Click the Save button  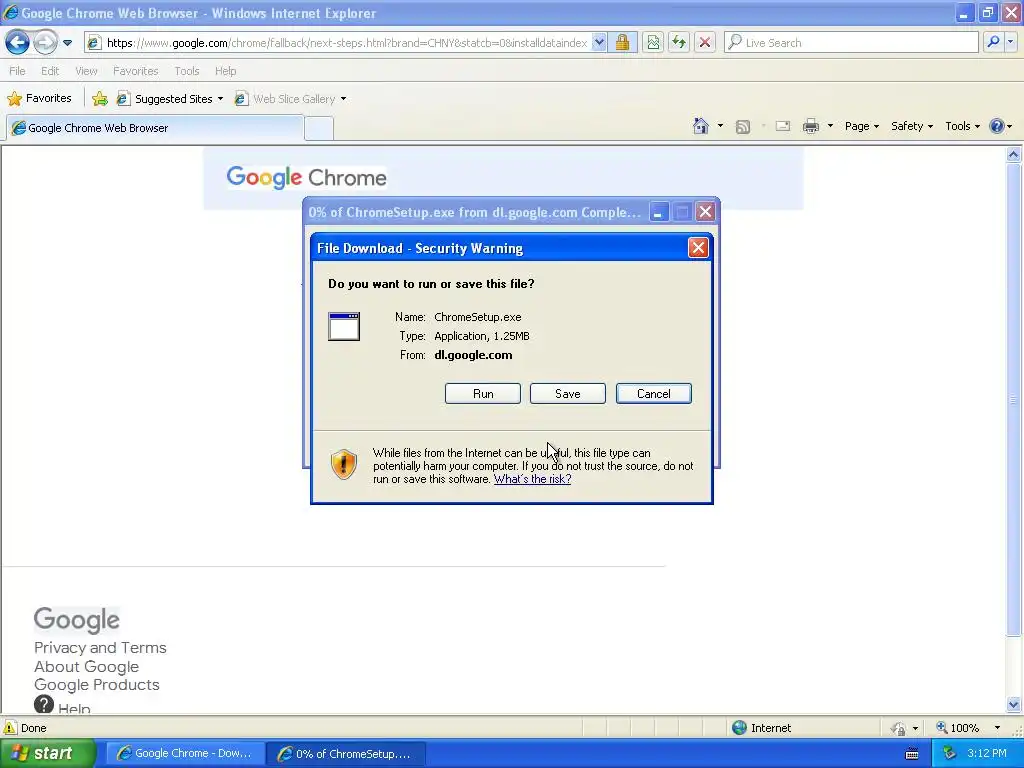568,394
